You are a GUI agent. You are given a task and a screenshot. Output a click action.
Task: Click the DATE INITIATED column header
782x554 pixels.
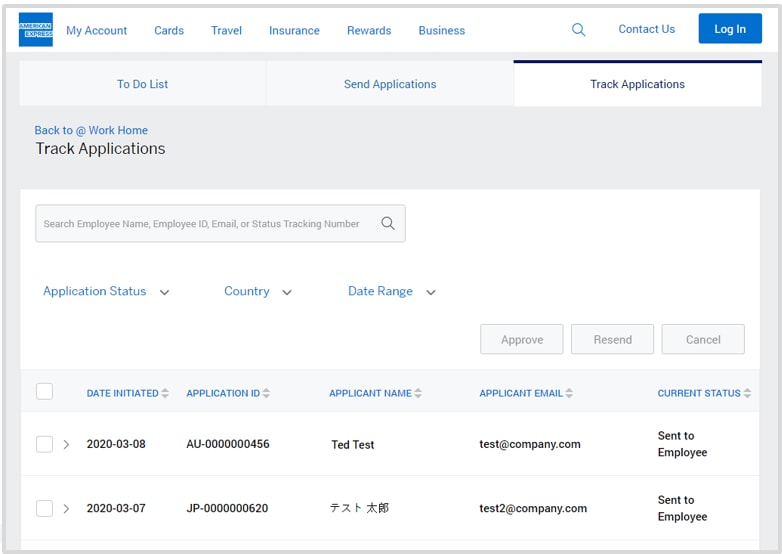(x=122, y=393)
